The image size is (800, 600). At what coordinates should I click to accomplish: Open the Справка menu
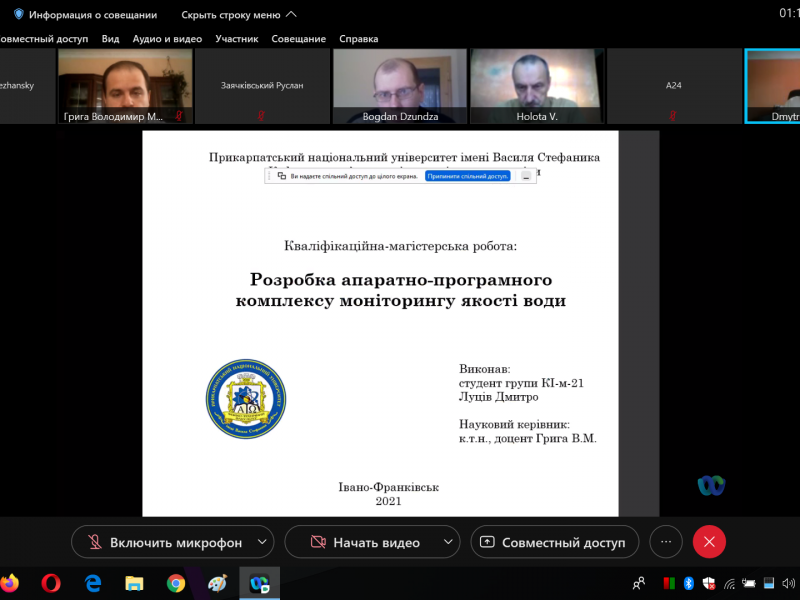click(x=359, y=39)
